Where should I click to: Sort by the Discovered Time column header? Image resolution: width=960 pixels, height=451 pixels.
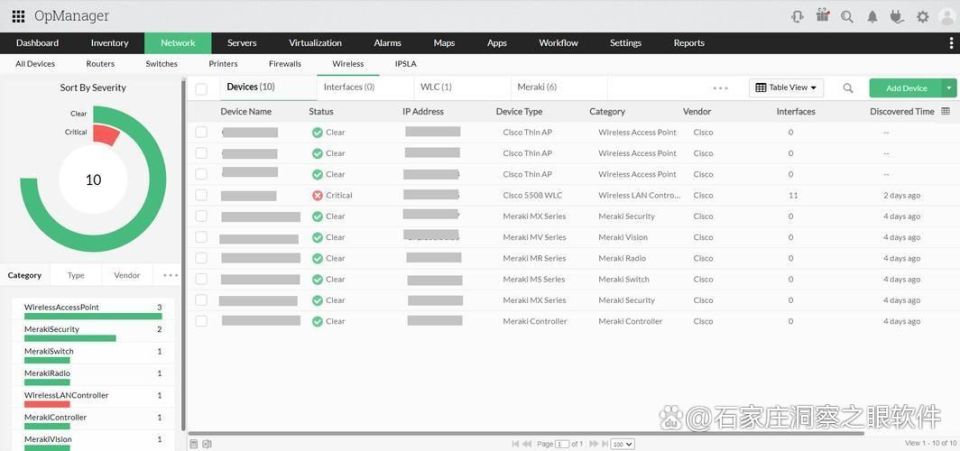tap(902, 111)
